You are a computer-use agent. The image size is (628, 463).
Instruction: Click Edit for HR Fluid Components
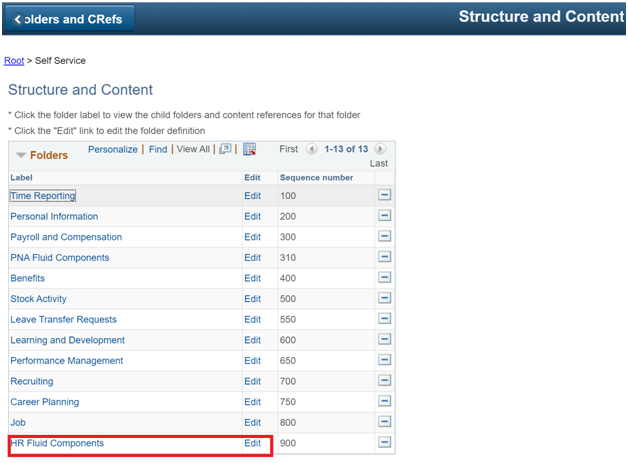[252, 443]
